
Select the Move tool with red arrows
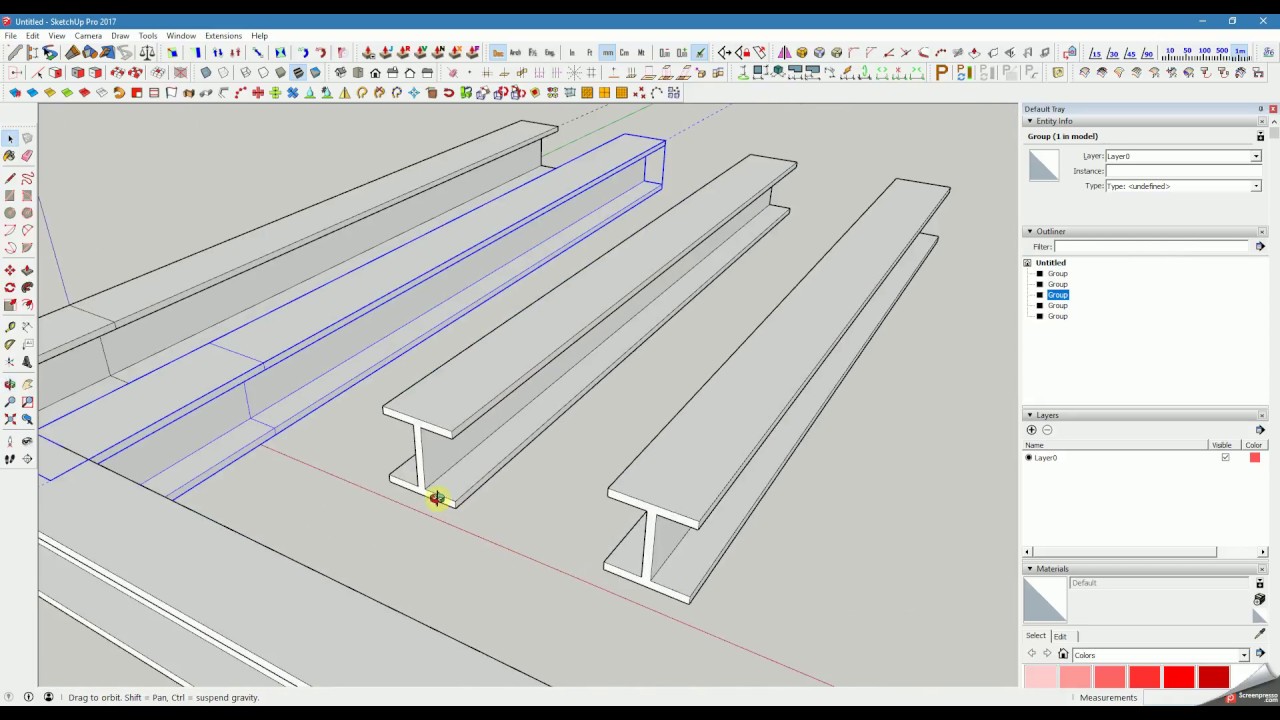[x=10, y=270]
